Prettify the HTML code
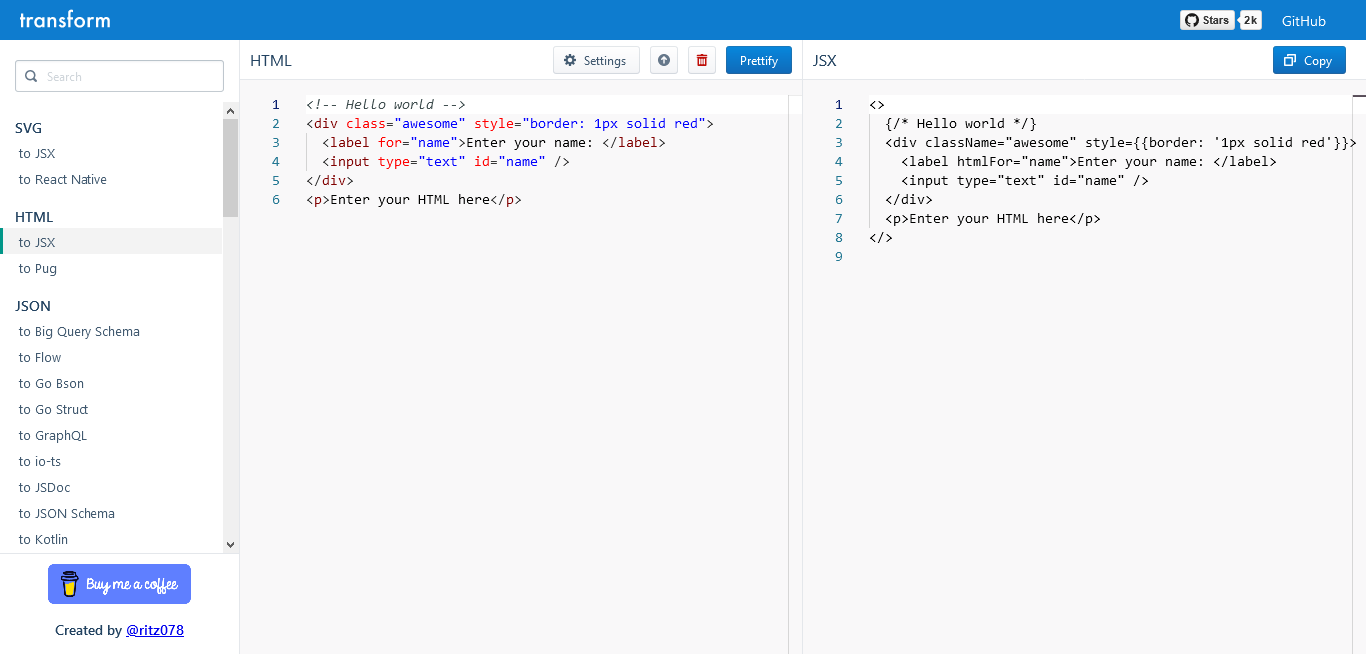This screenshot has width=1366, height=654. tap(758, 60)
